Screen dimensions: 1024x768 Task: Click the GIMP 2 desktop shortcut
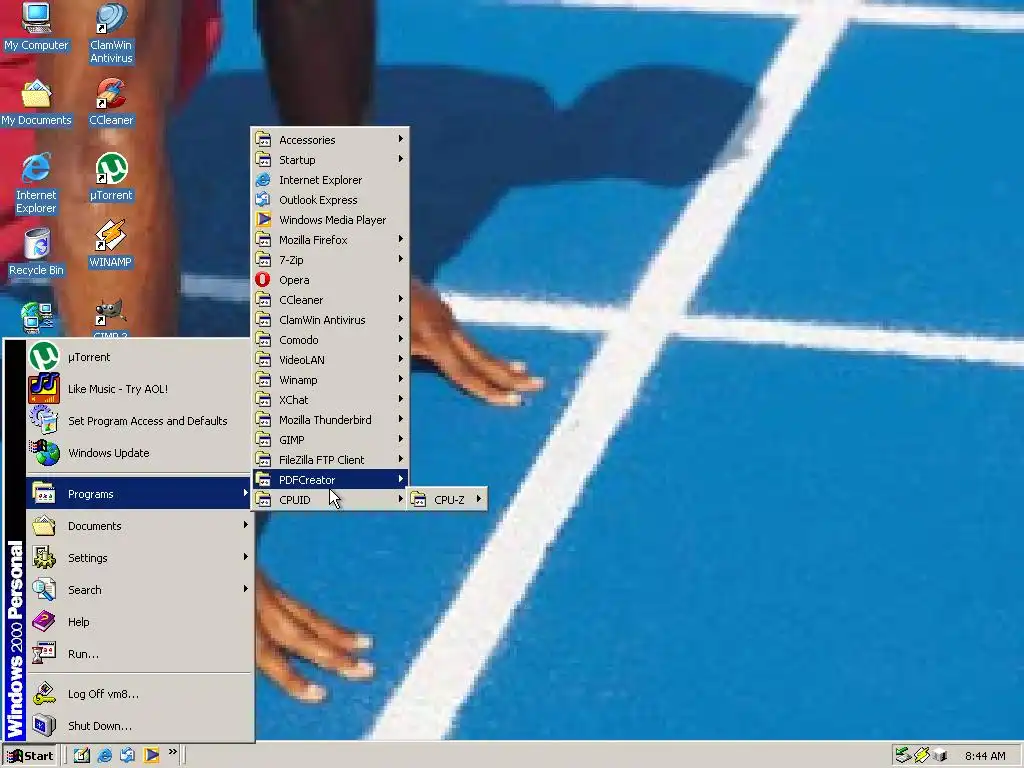110,319
